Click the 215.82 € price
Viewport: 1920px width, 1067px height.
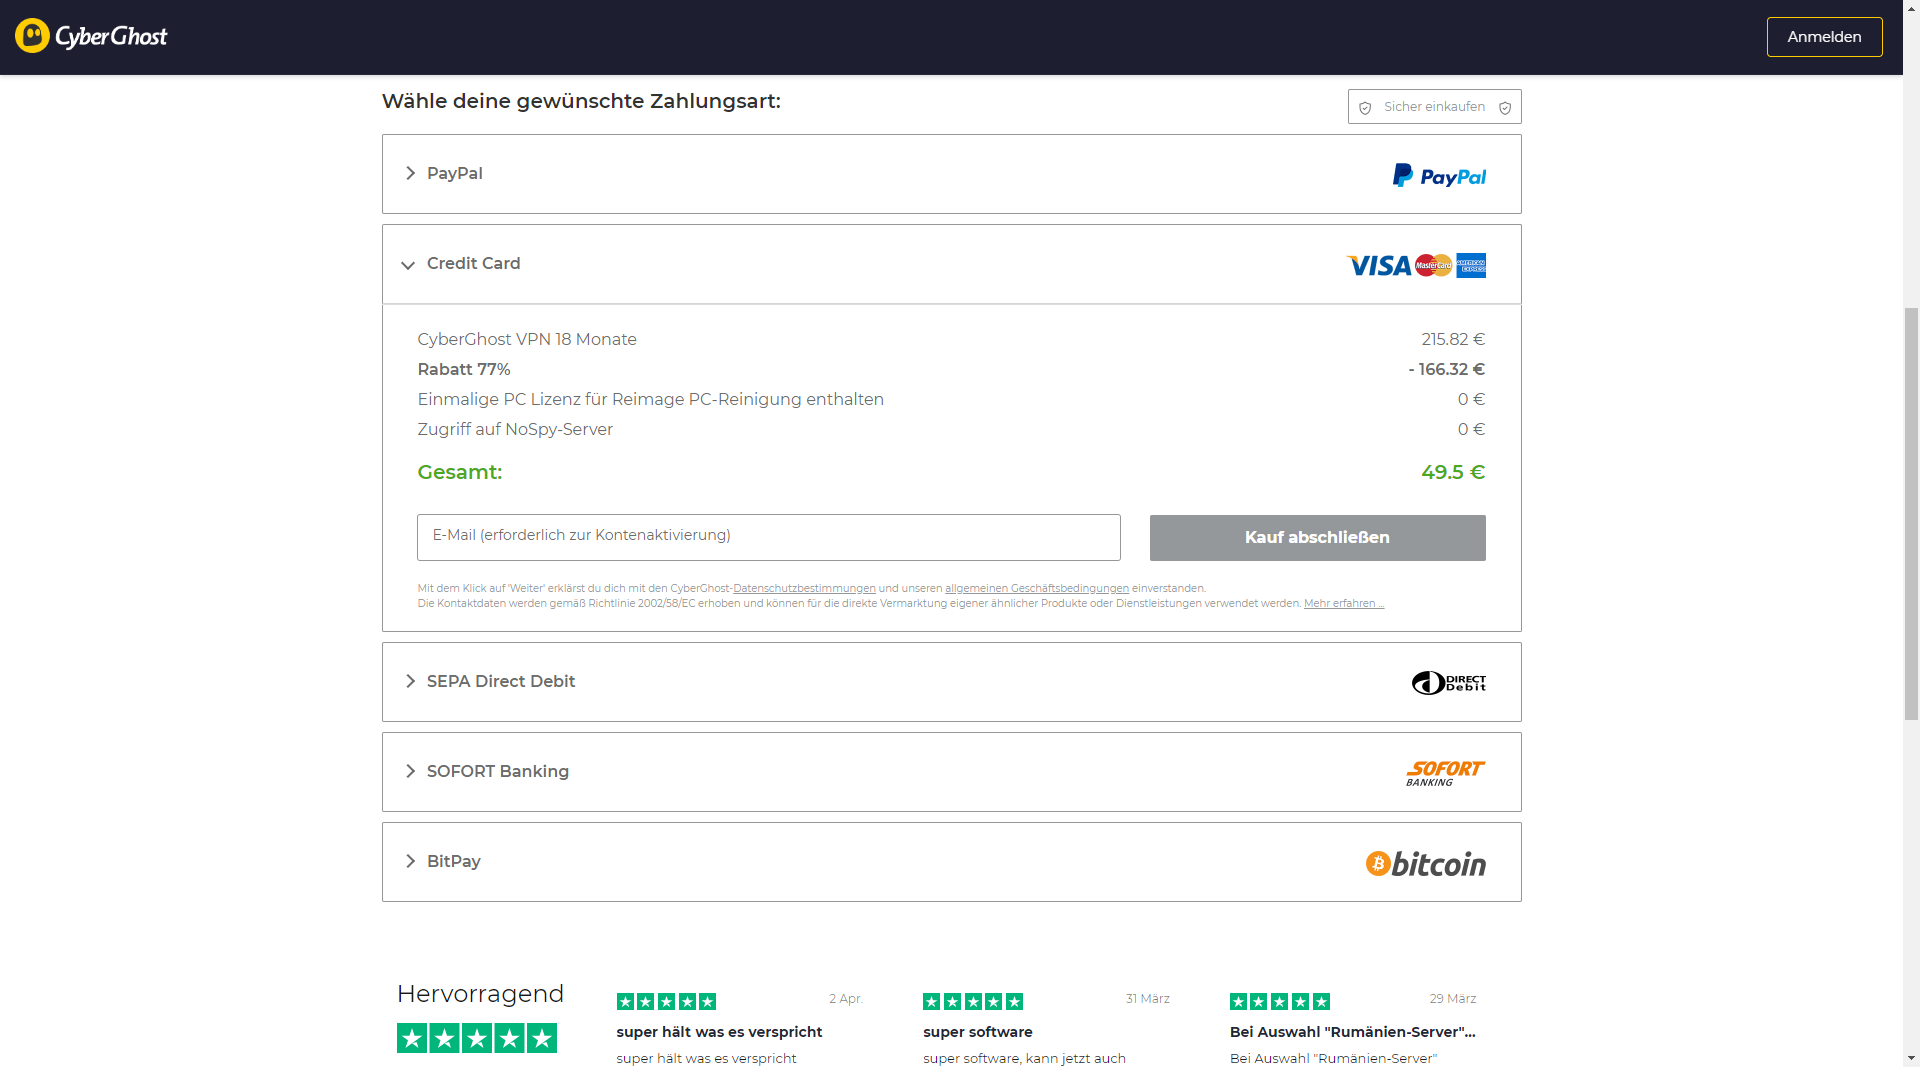pyautogui.click(x=1453, y=339)
